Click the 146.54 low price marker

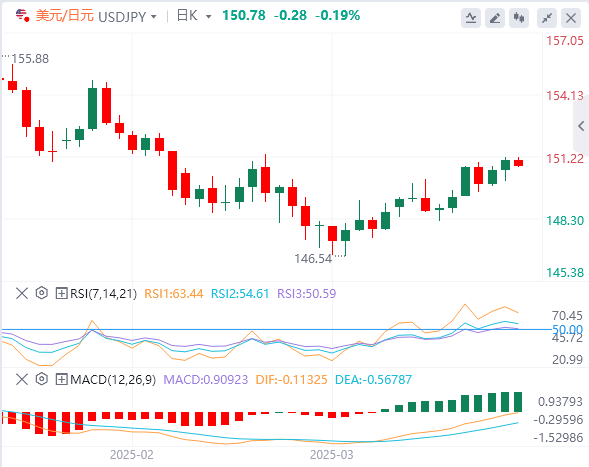click(x=313, y=258)
